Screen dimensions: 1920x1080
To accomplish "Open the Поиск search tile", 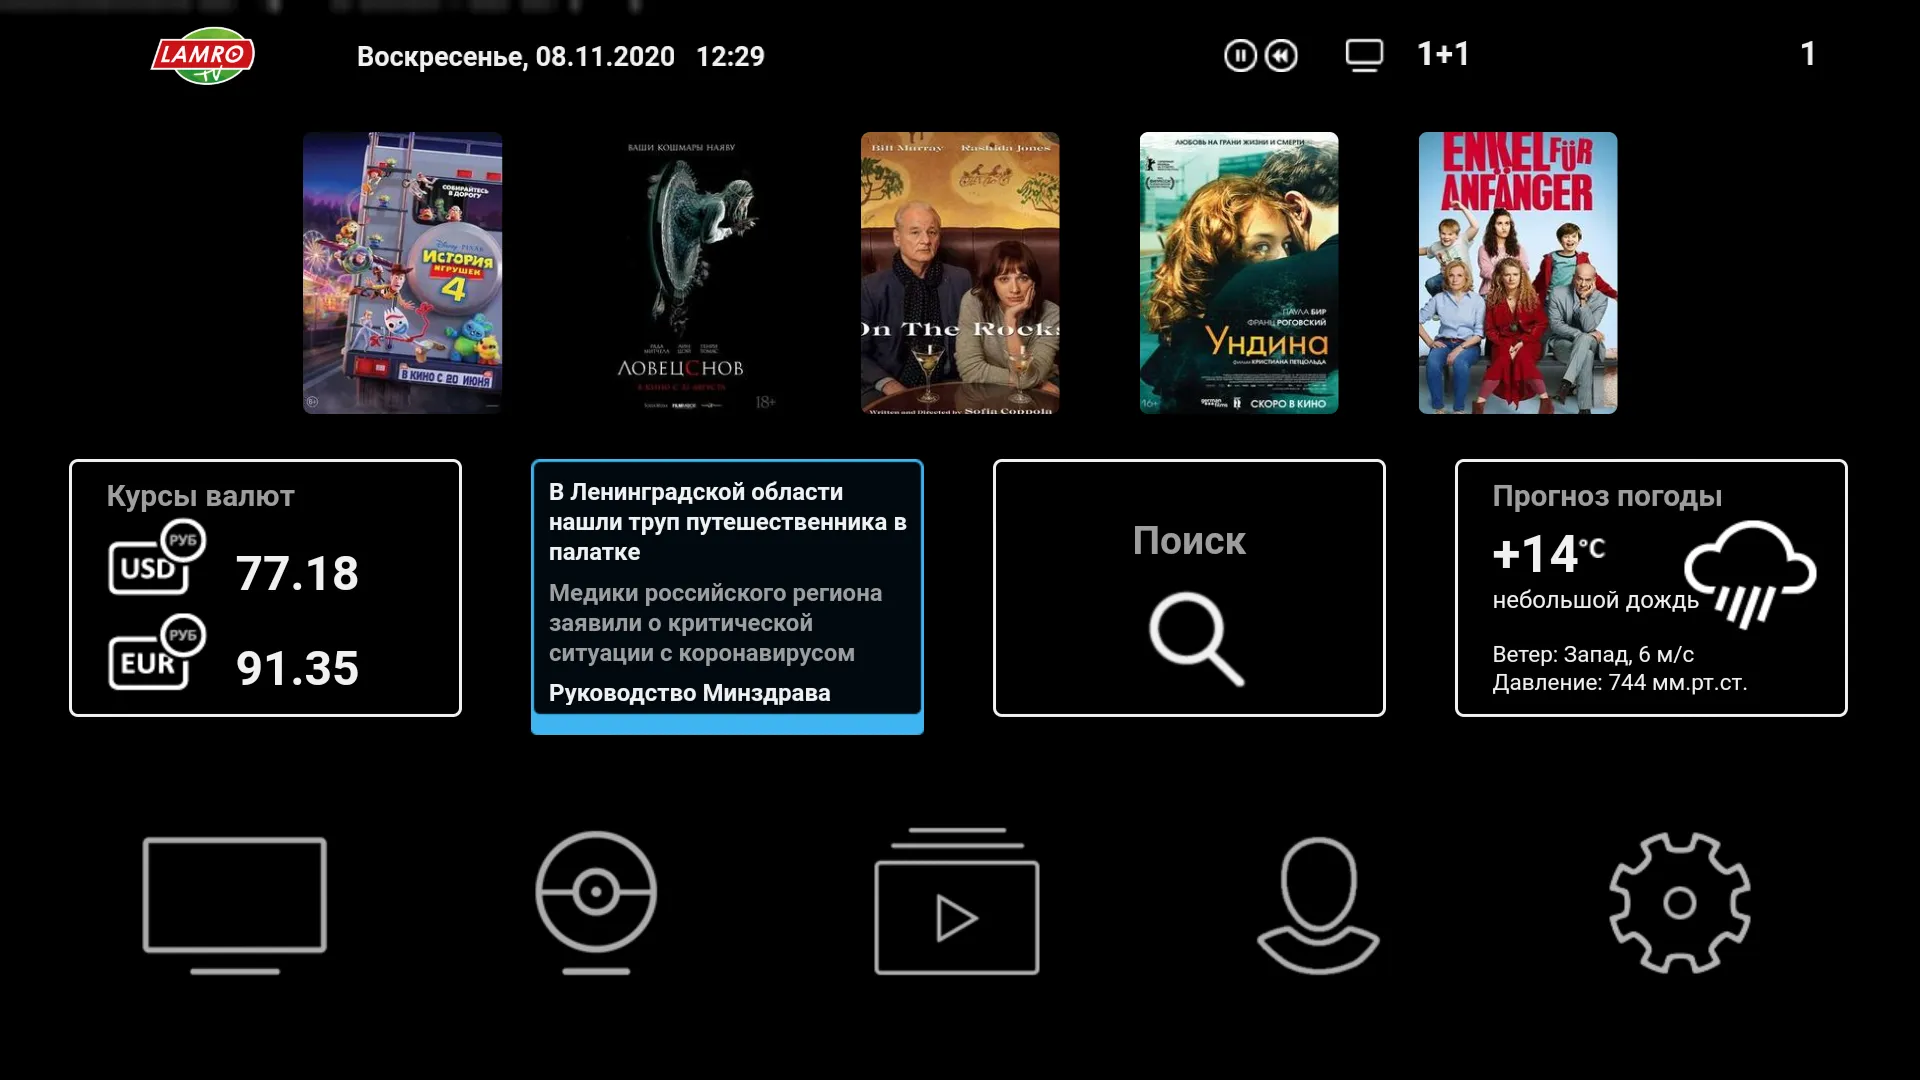I will click(1189, 588).
